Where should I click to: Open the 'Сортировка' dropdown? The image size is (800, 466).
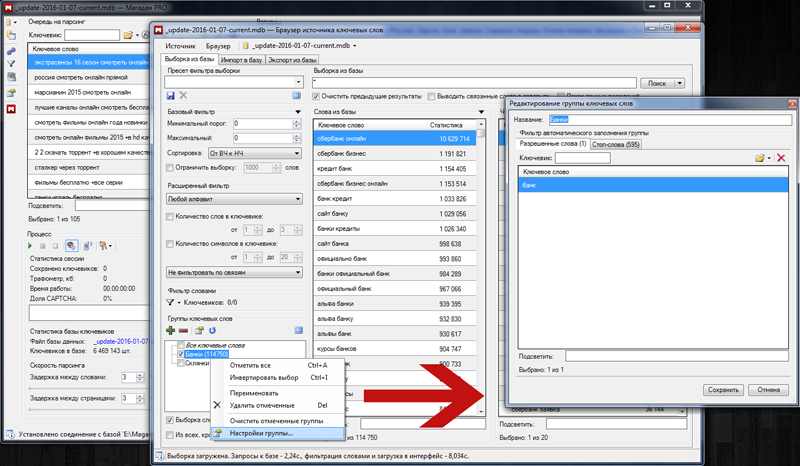click(x=253, y=154)
